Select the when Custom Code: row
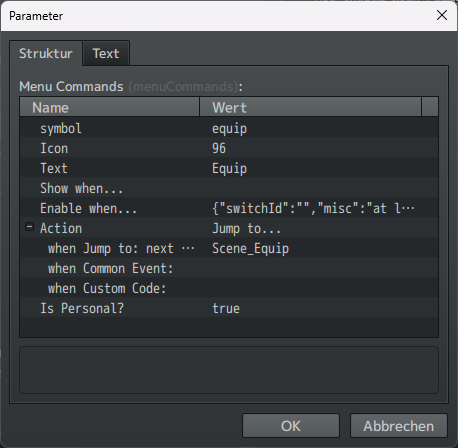Image resolution: width=458 pixels, height=448 pixels. [x=229, y=288]
